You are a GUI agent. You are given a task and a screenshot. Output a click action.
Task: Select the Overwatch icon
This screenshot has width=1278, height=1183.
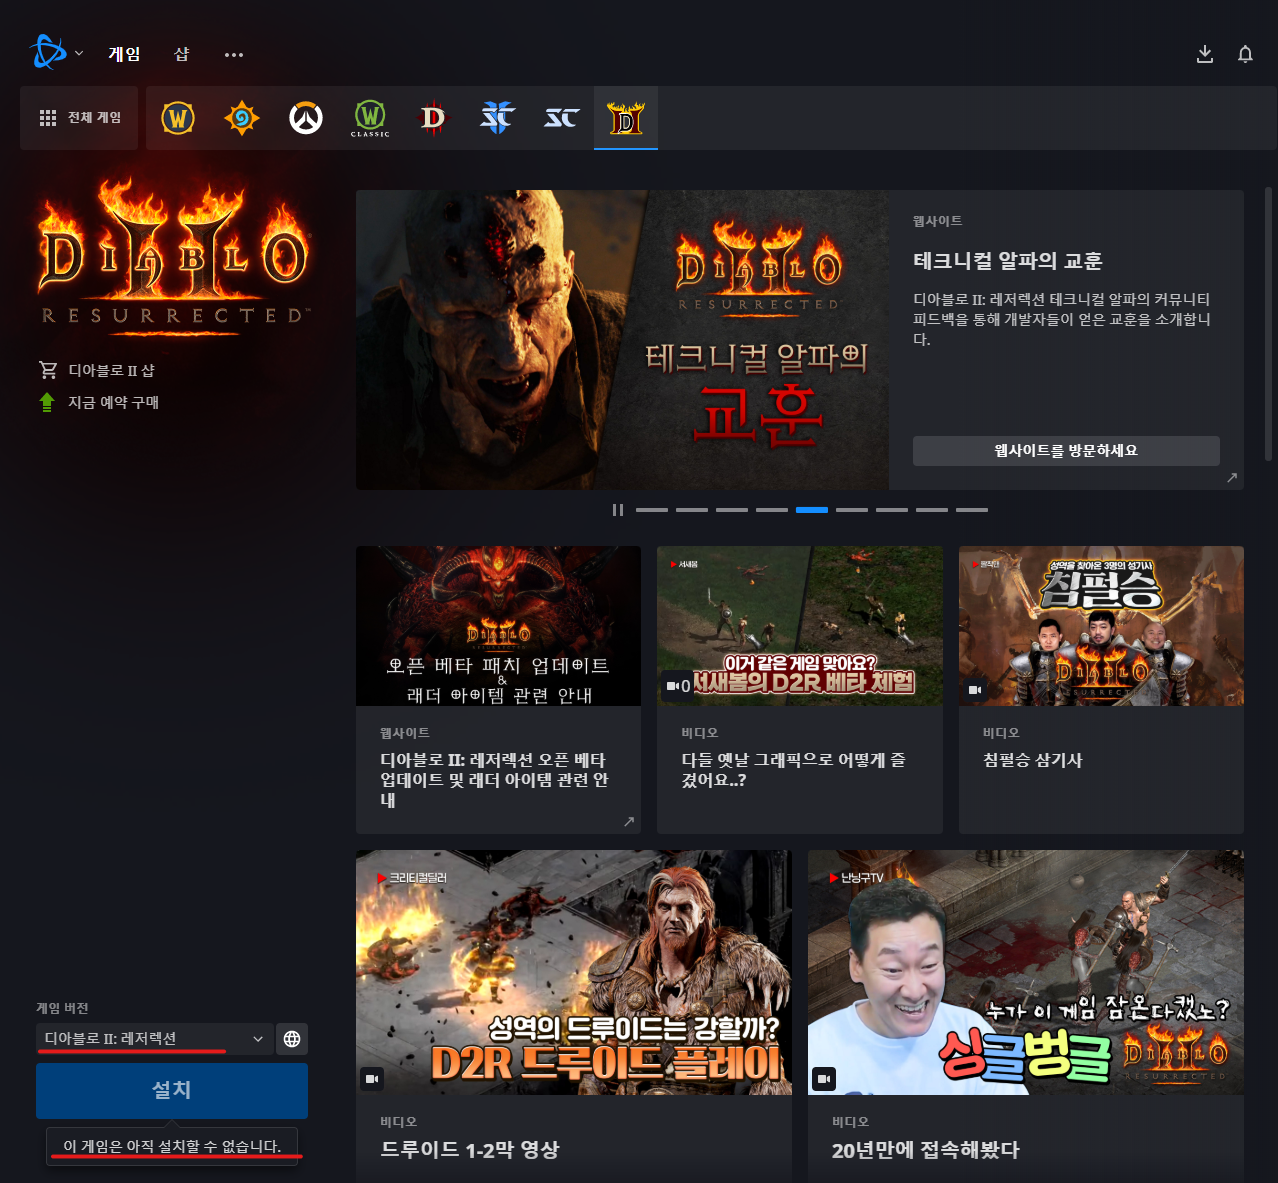306,118
